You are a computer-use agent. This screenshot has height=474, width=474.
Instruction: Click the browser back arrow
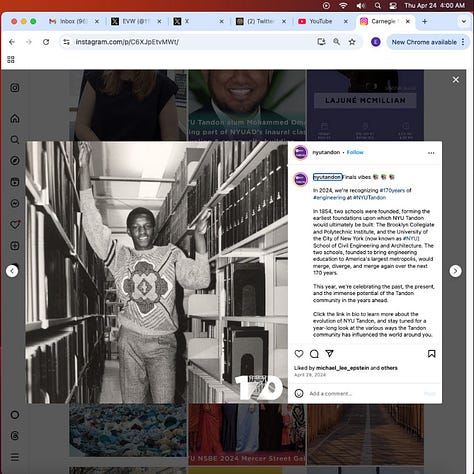click(12, 42)
